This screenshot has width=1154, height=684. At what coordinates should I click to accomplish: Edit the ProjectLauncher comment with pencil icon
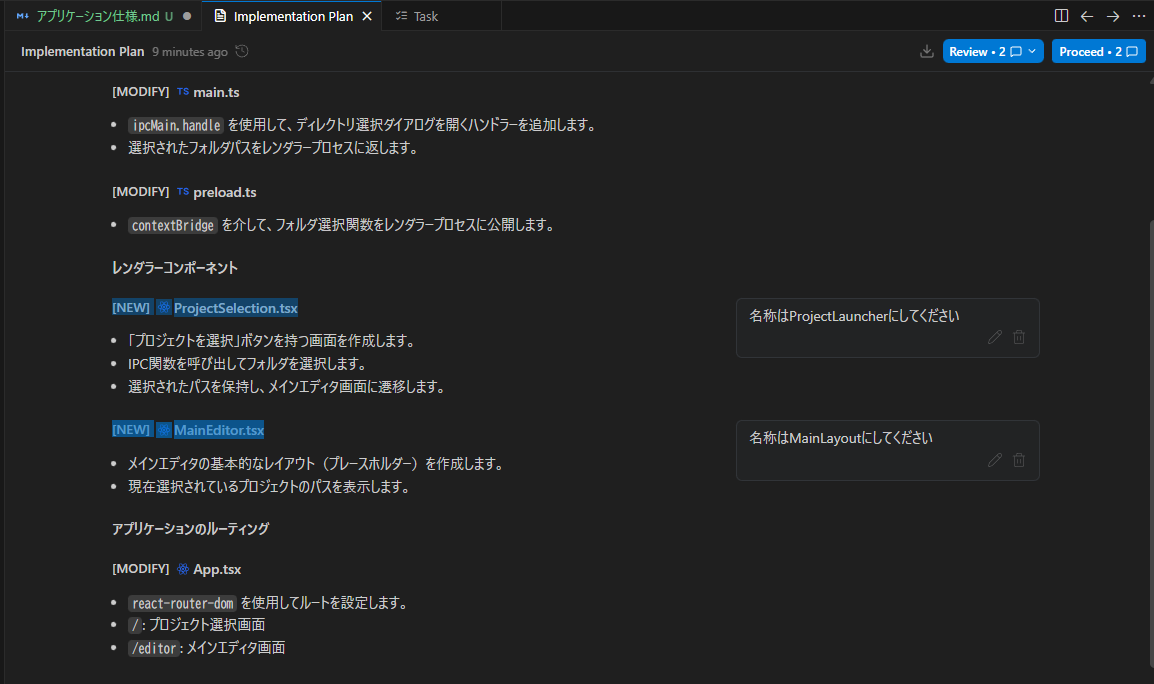[x=994, y=338]
